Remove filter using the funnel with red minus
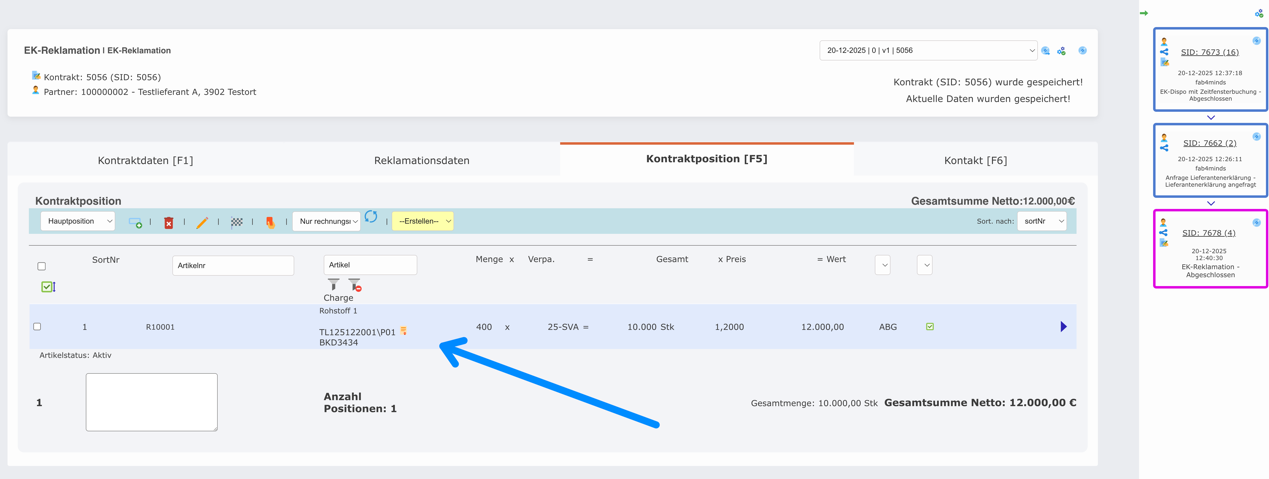 click(355, 285)
